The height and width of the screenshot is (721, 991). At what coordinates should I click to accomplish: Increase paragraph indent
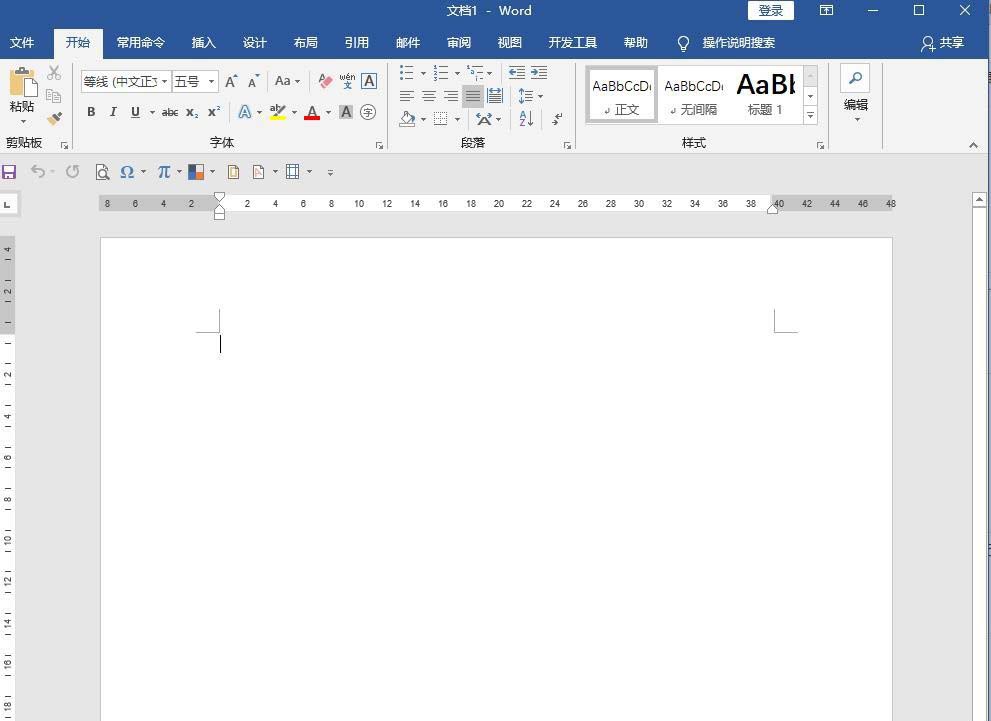[538, 72]
